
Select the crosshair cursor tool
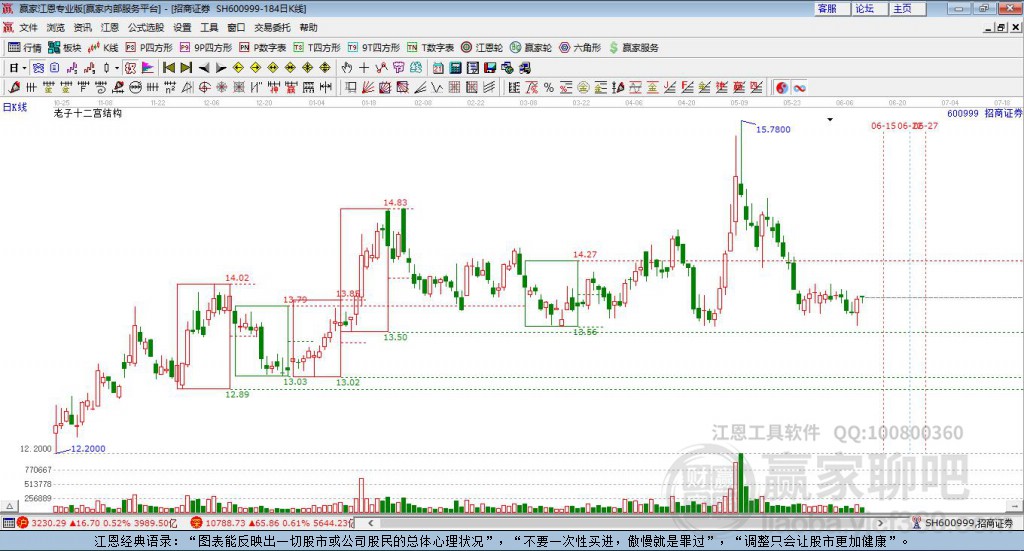[x=364, y=68]
